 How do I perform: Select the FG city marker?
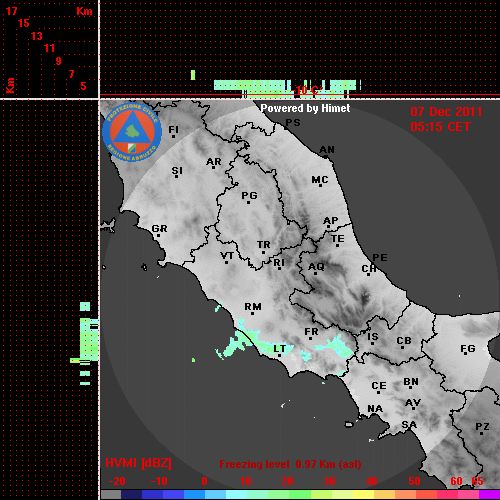(465, 354)
